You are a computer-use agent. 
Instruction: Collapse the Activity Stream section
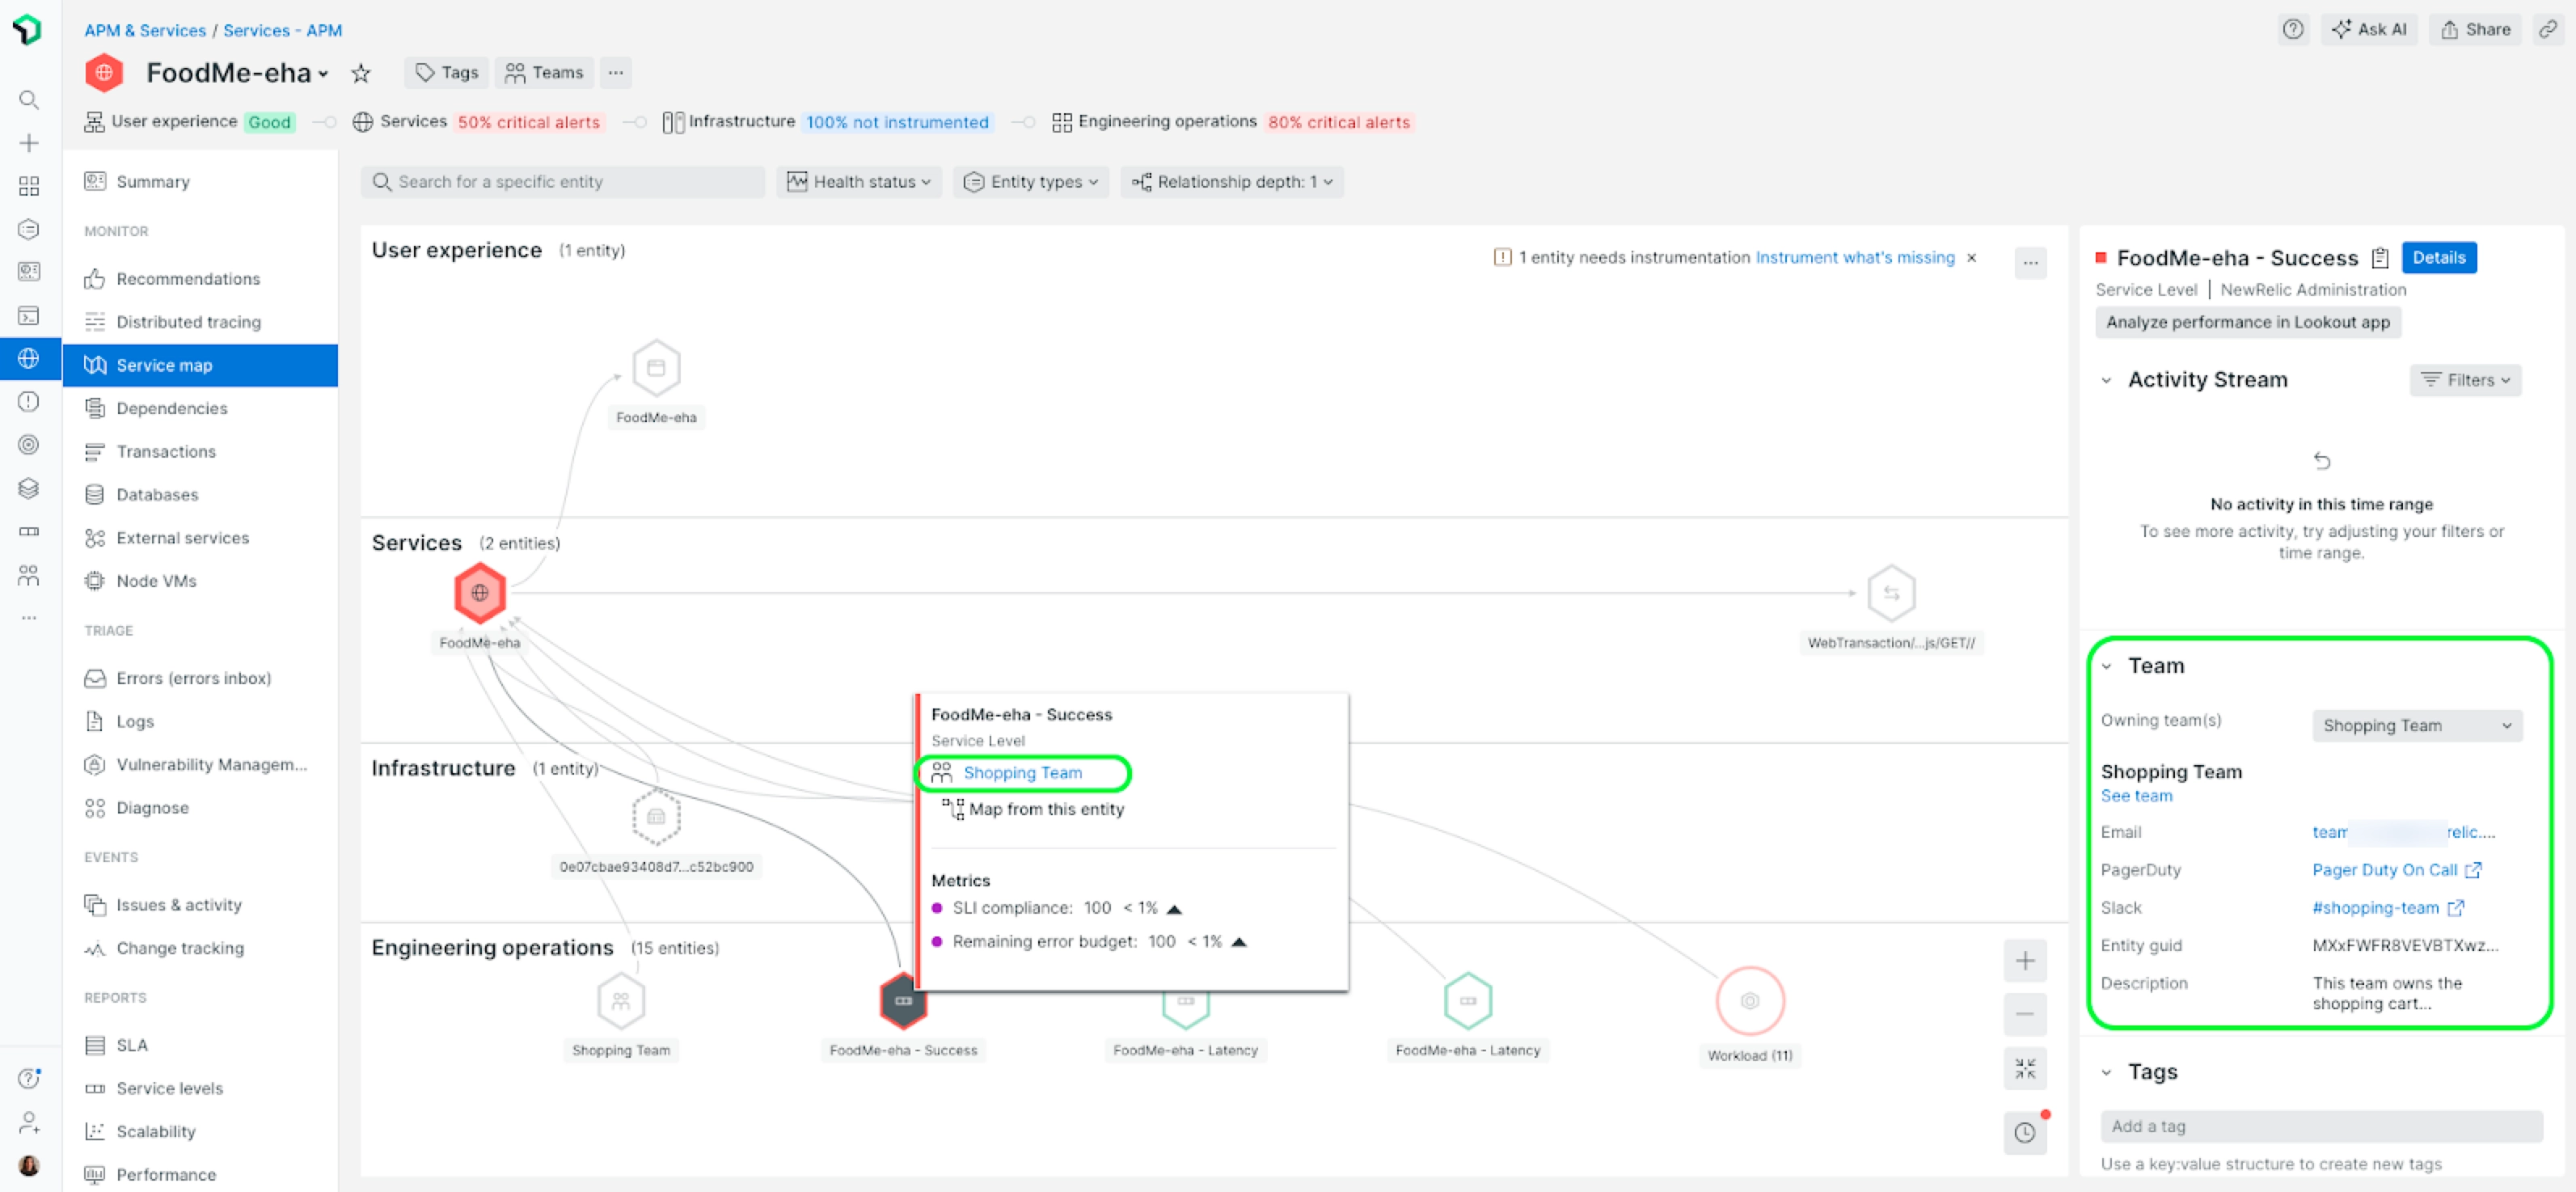pyautogui.click(x=2107, y=380)
